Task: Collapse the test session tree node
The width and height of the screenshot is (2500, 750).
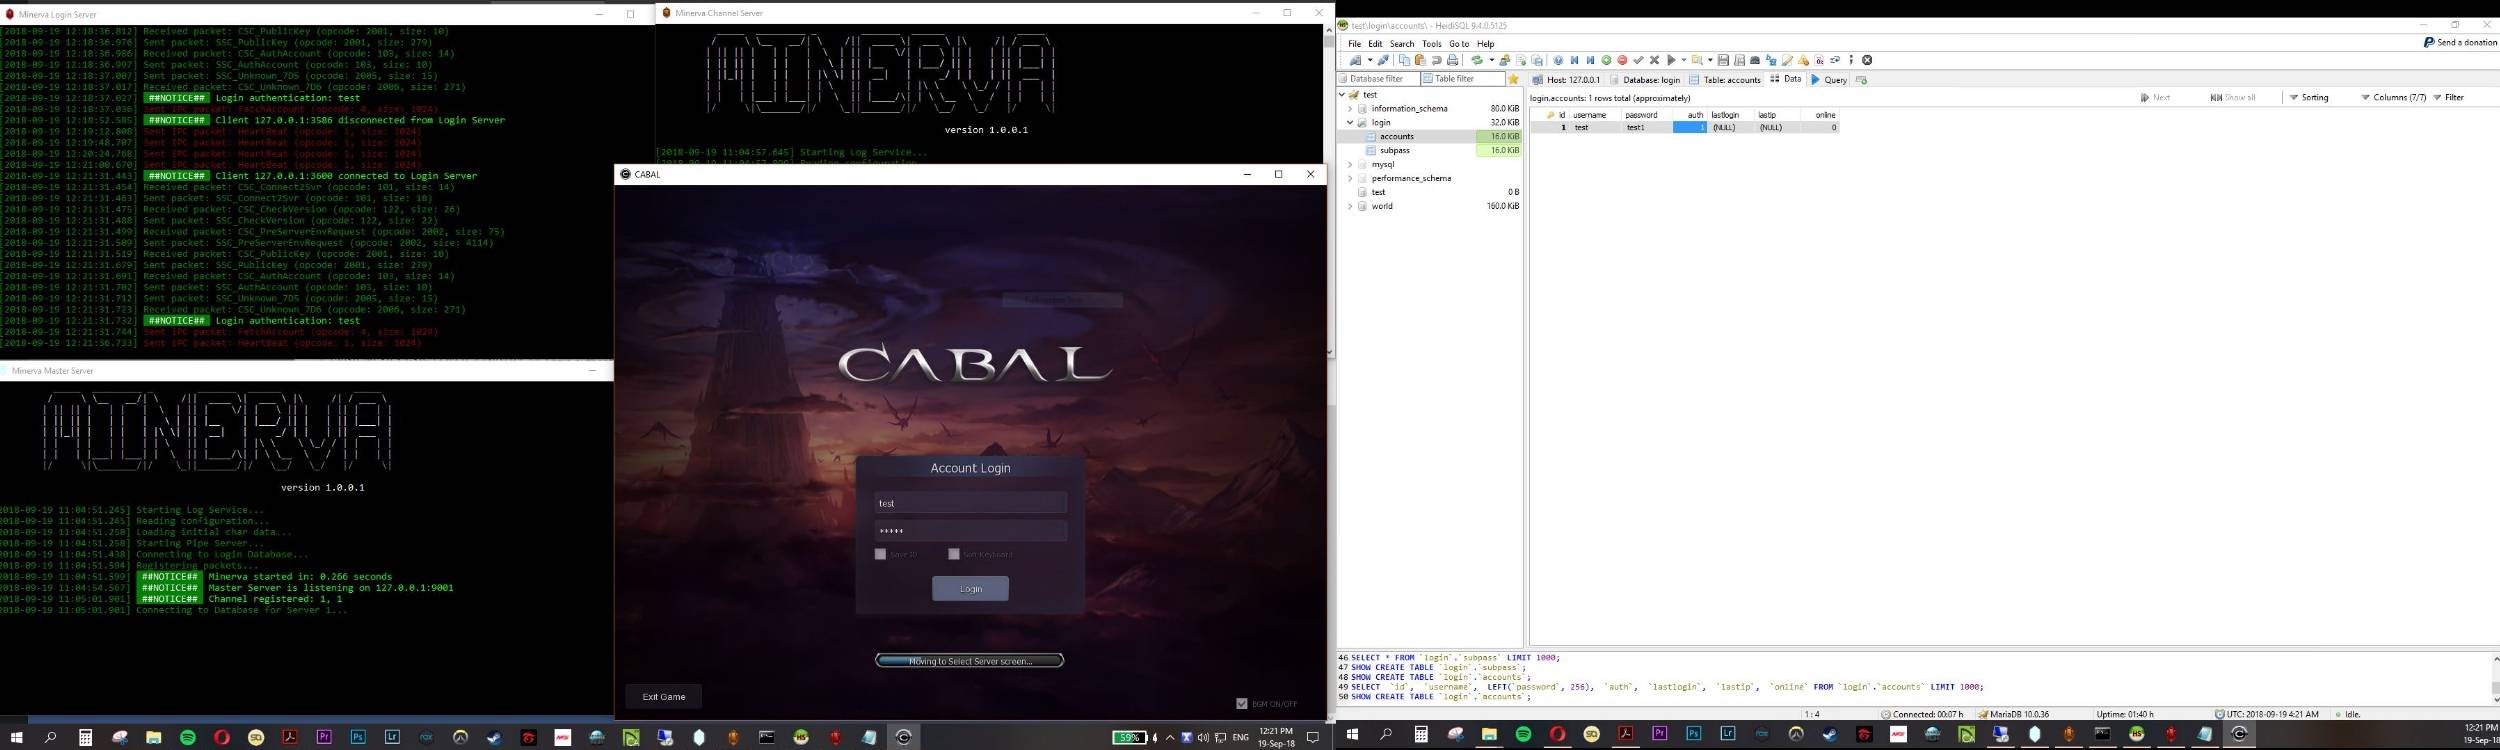Action: tap(1342, 94)
